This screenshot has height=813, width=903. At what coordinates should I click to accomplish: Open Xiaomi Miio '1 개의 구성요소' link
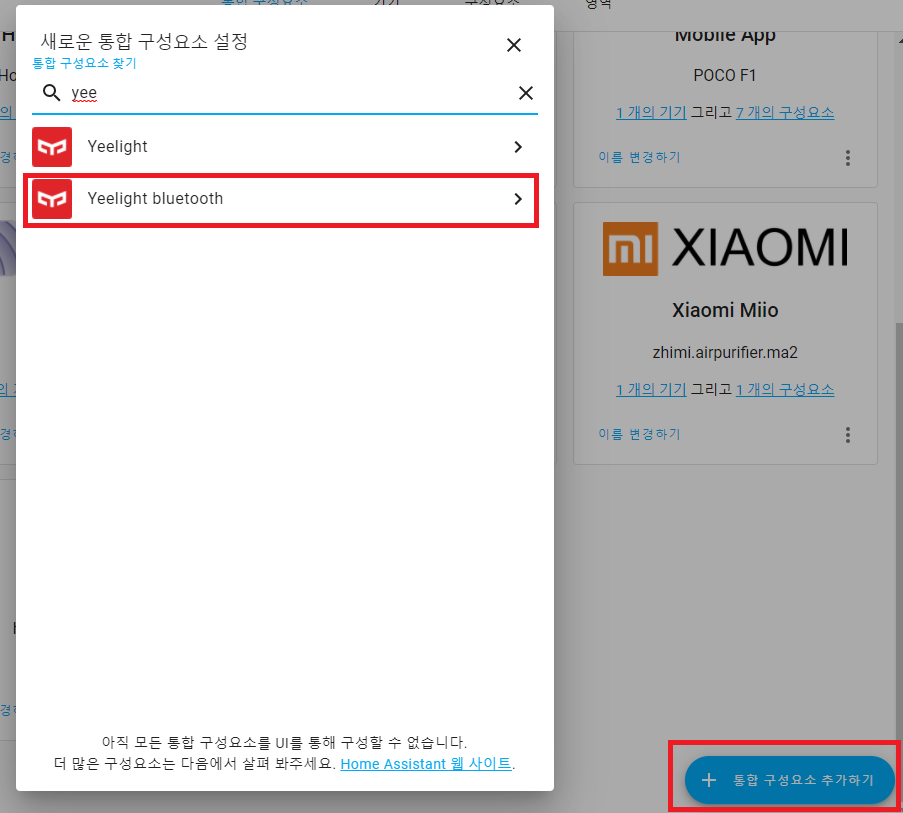tap(784, 389)
